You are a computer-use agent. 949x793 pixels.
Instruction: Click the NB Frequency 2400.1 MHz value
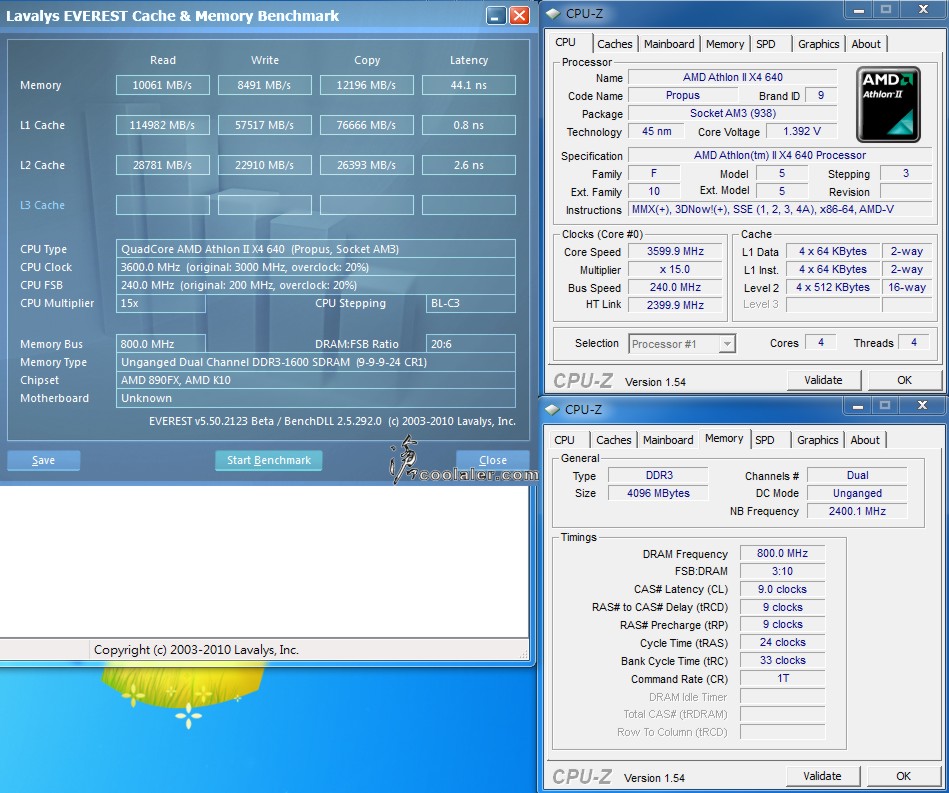pyautogui.click(x=857, y=511)
